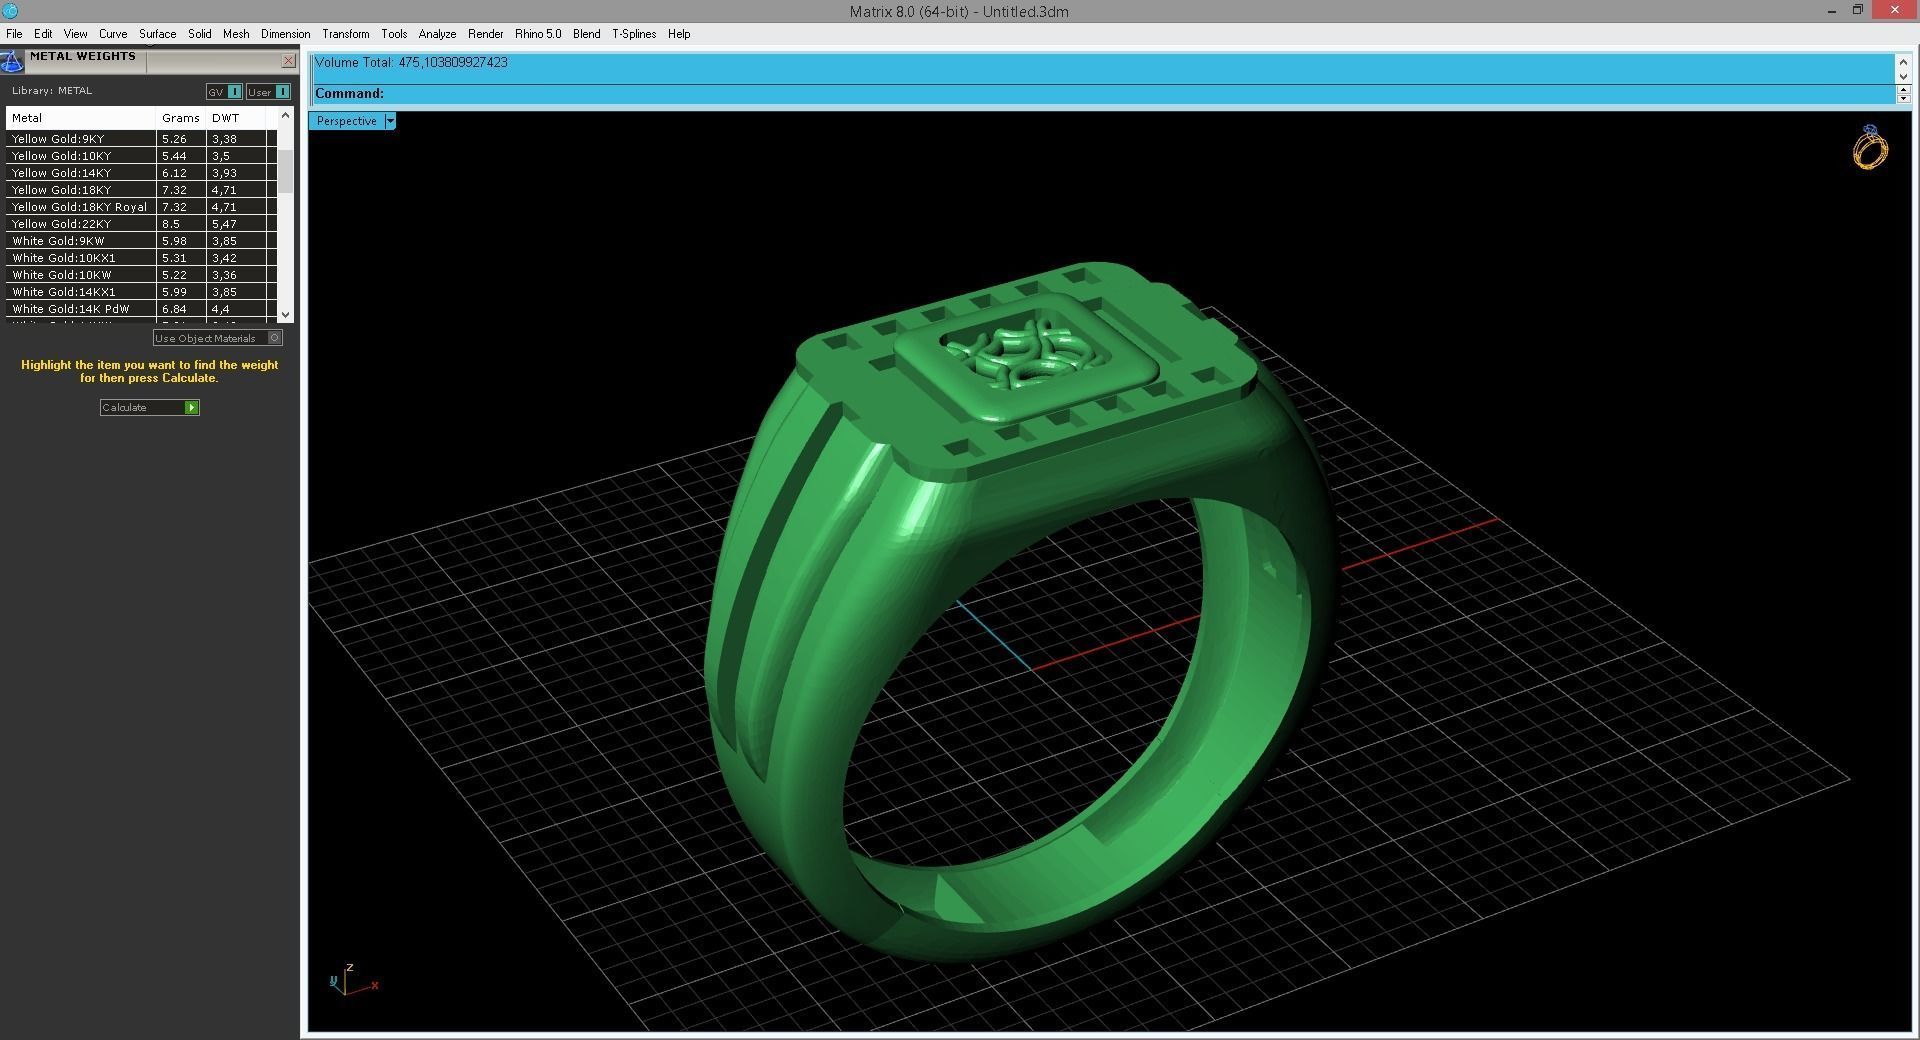Viewport: 1920px width, 1040px height.
Task: Select the Yellow Gold:18KY Royal row
Action: pyautogui.click(x=141, y=207)
